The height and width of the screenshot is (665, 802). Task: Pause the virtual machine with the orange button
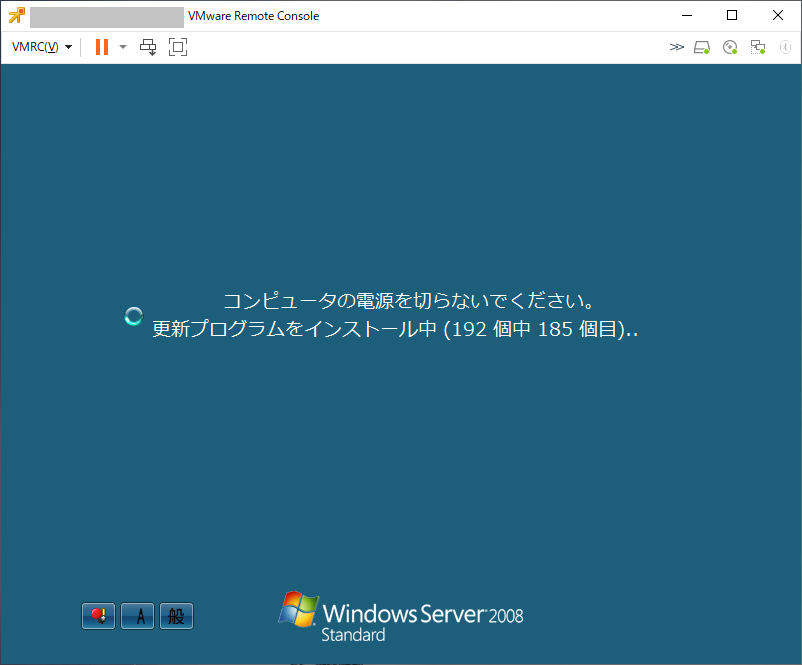point(102,47)
